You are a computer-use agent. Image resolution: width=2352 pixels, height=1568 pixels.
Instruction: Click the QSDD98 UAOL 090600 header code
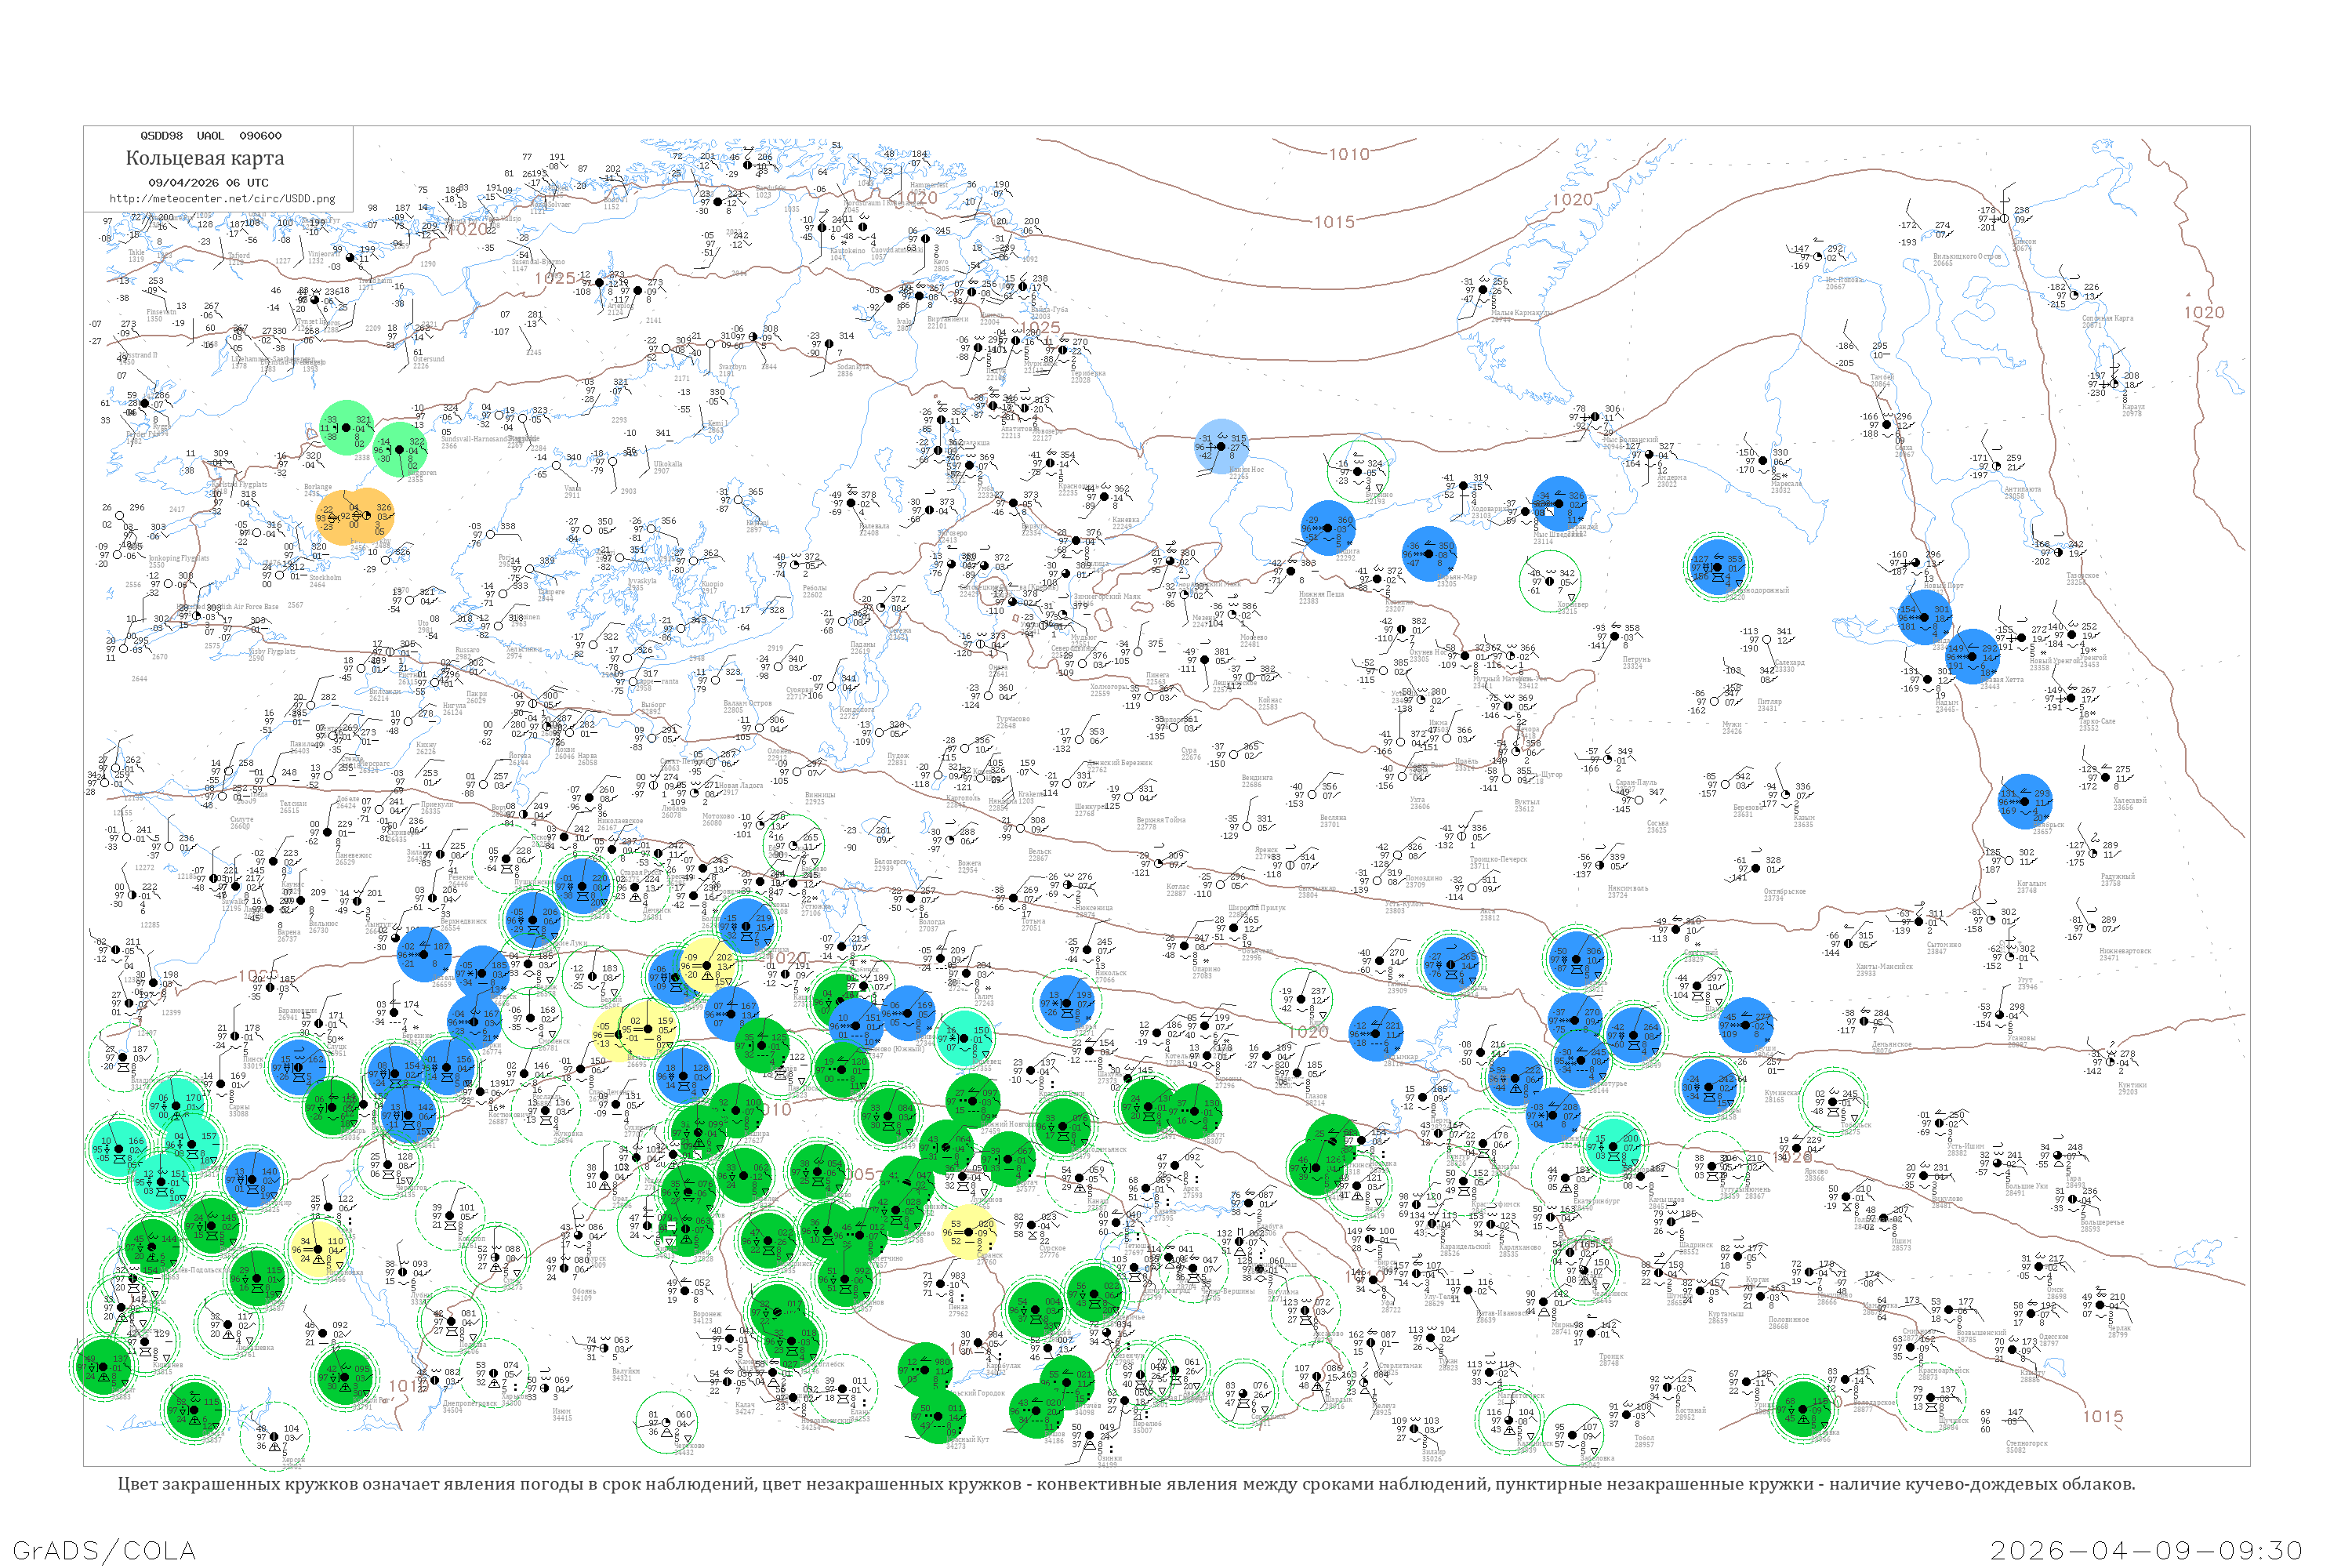click(x=210, y=136)
